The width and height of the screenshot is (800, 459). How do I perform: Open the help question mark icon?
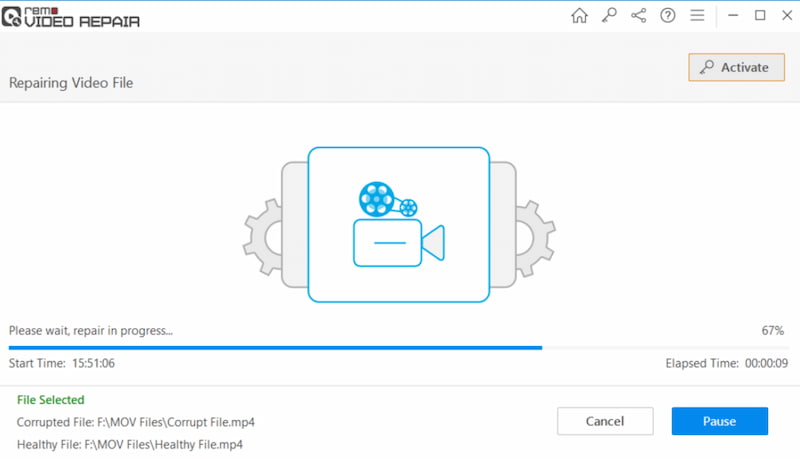coord(667,16)
